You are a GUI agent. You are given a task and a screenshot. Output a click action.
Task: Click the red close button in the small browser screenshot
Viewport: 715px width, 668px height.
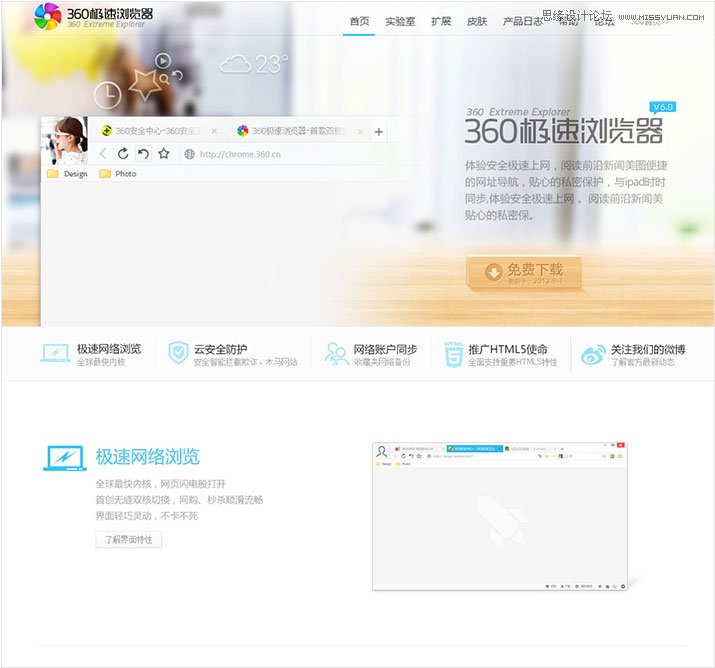621,445
